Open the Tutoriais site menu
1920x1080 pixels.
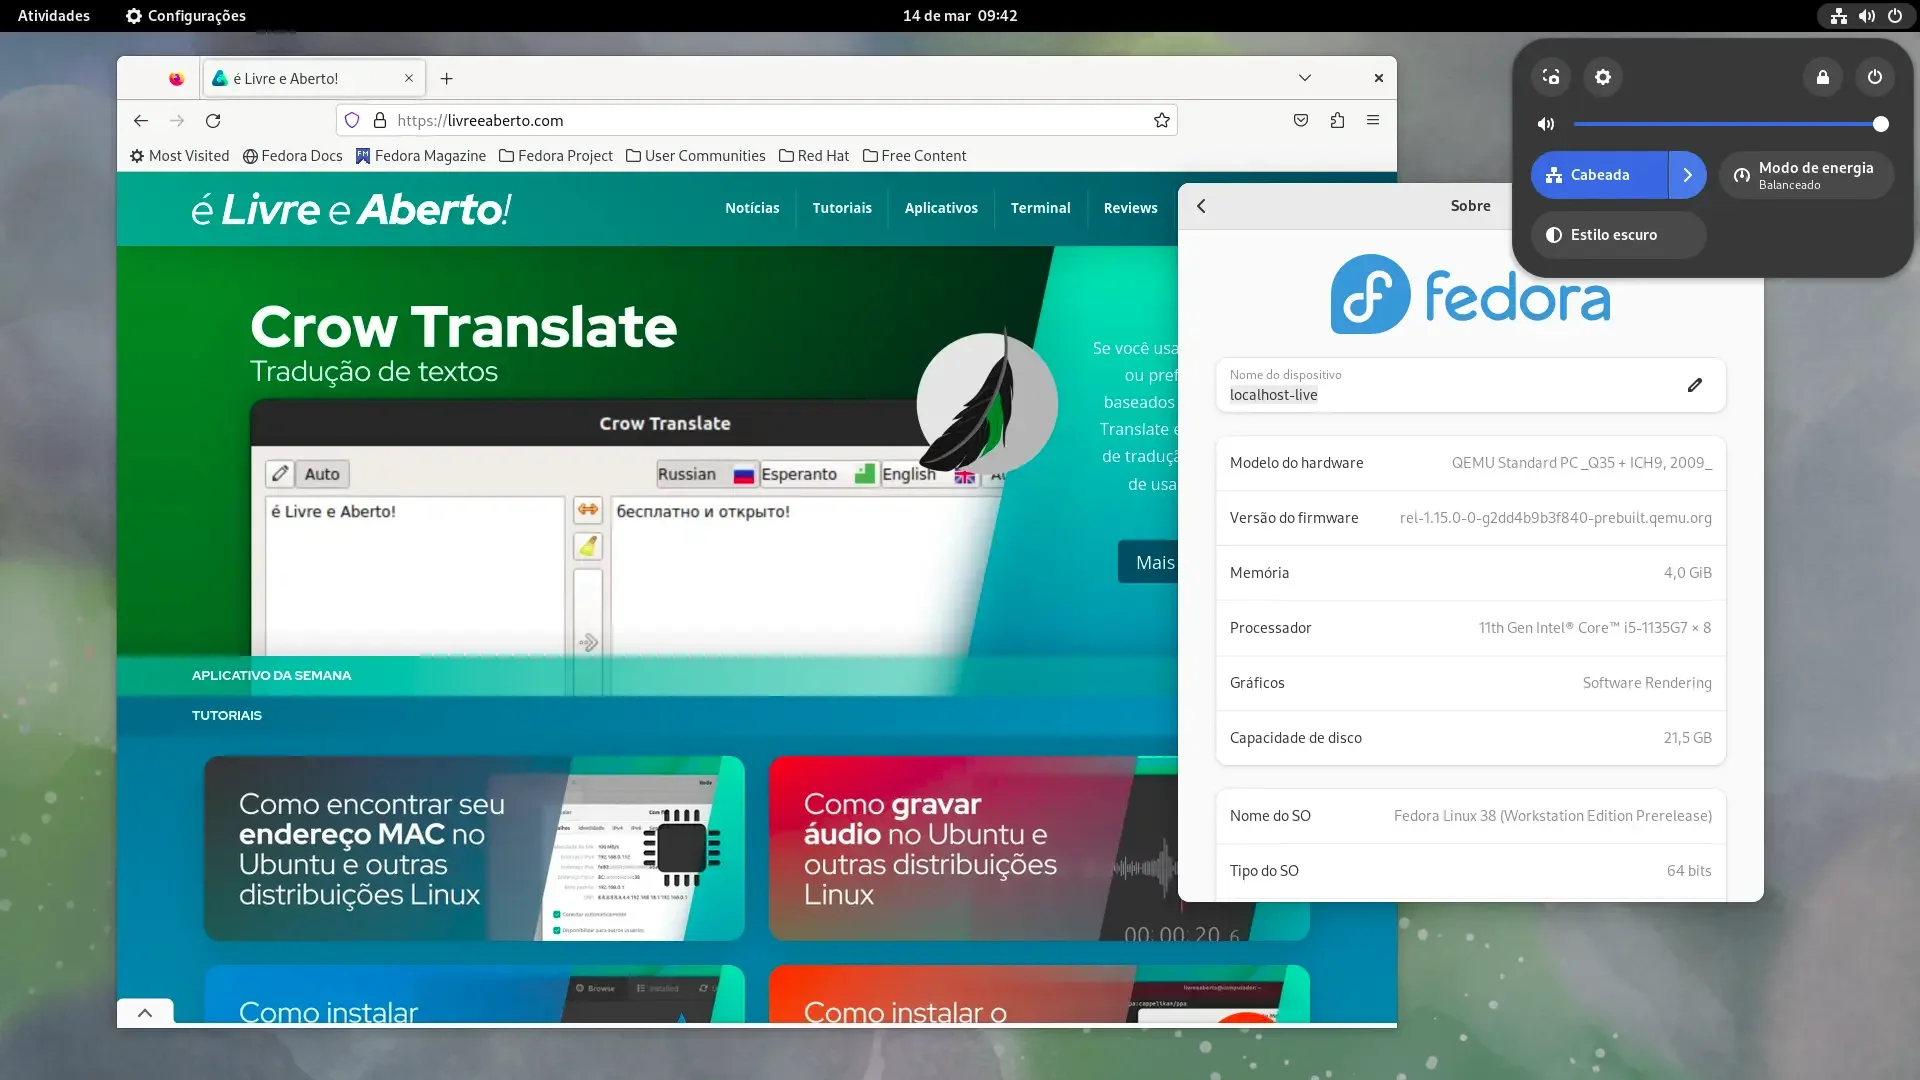click(x=842, y=208)
